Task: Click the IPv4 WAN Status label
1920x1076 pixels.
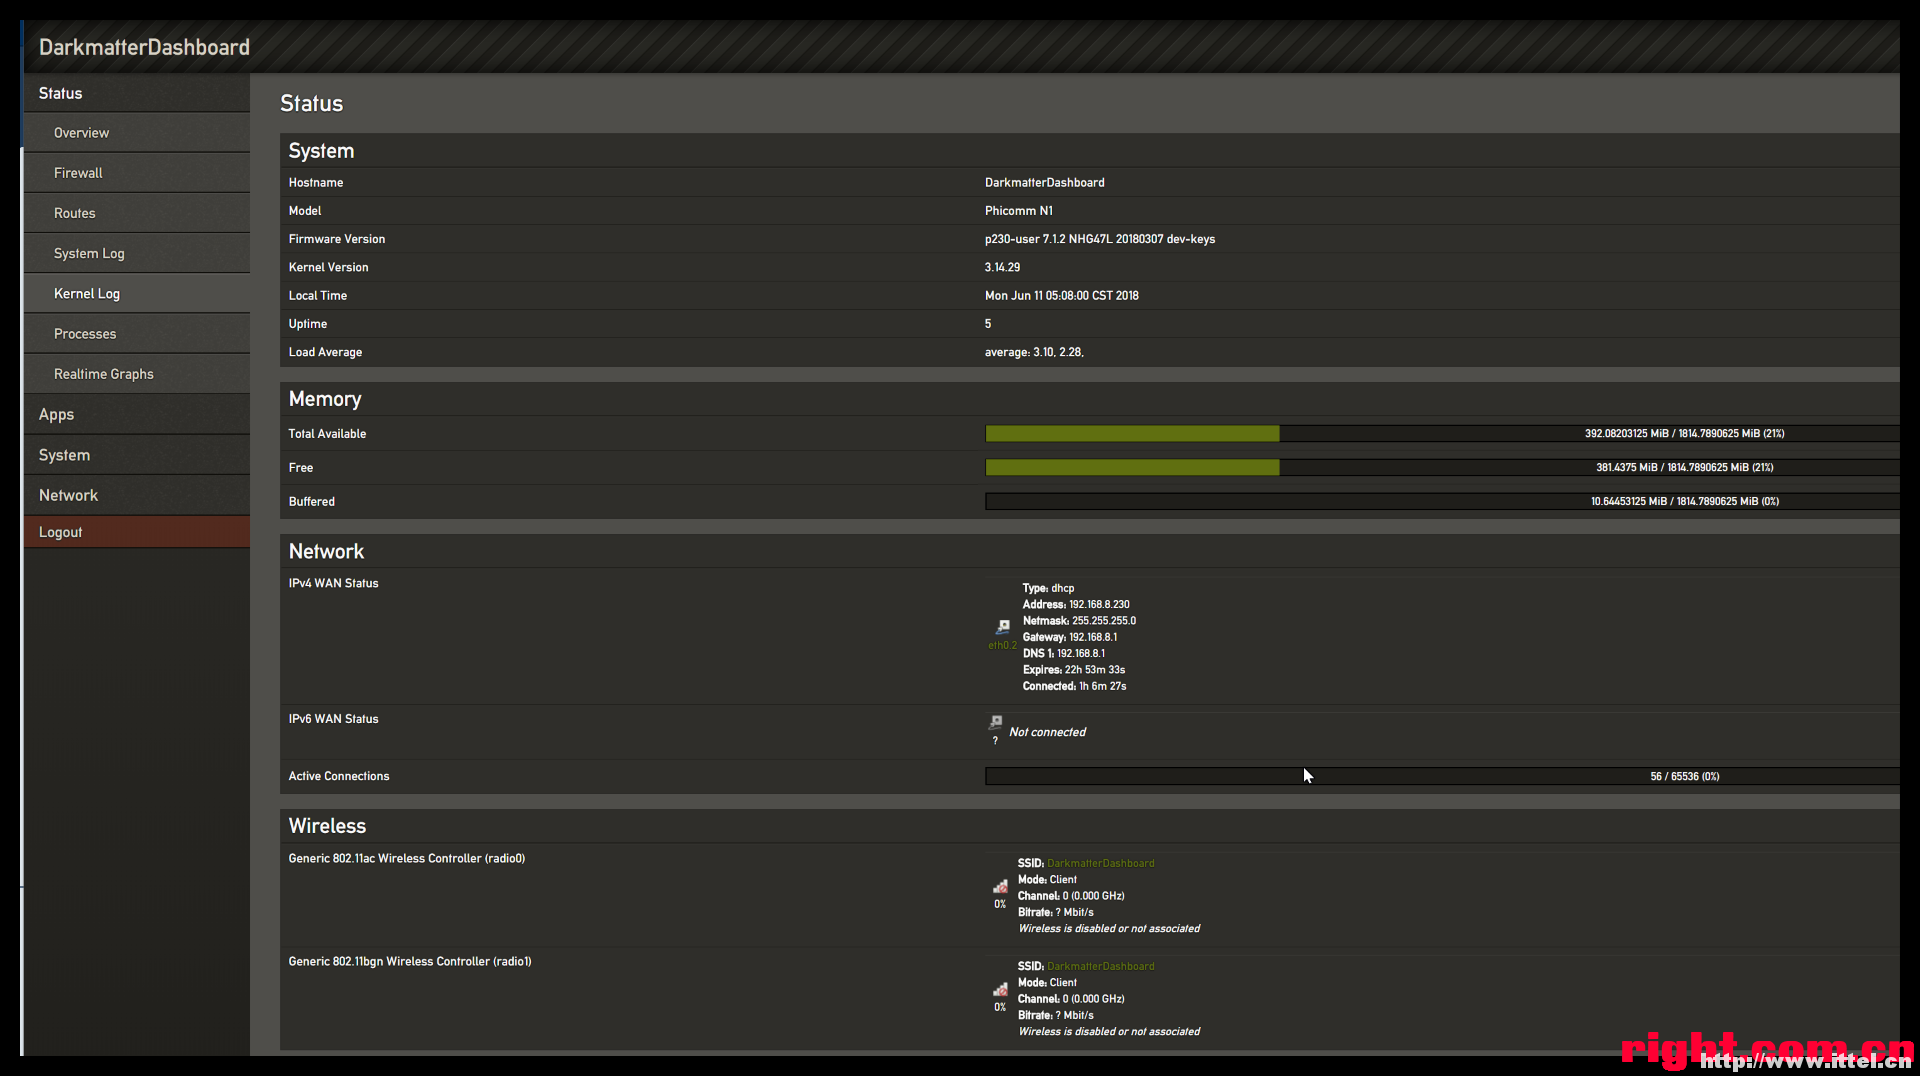Action: (333, 583)
